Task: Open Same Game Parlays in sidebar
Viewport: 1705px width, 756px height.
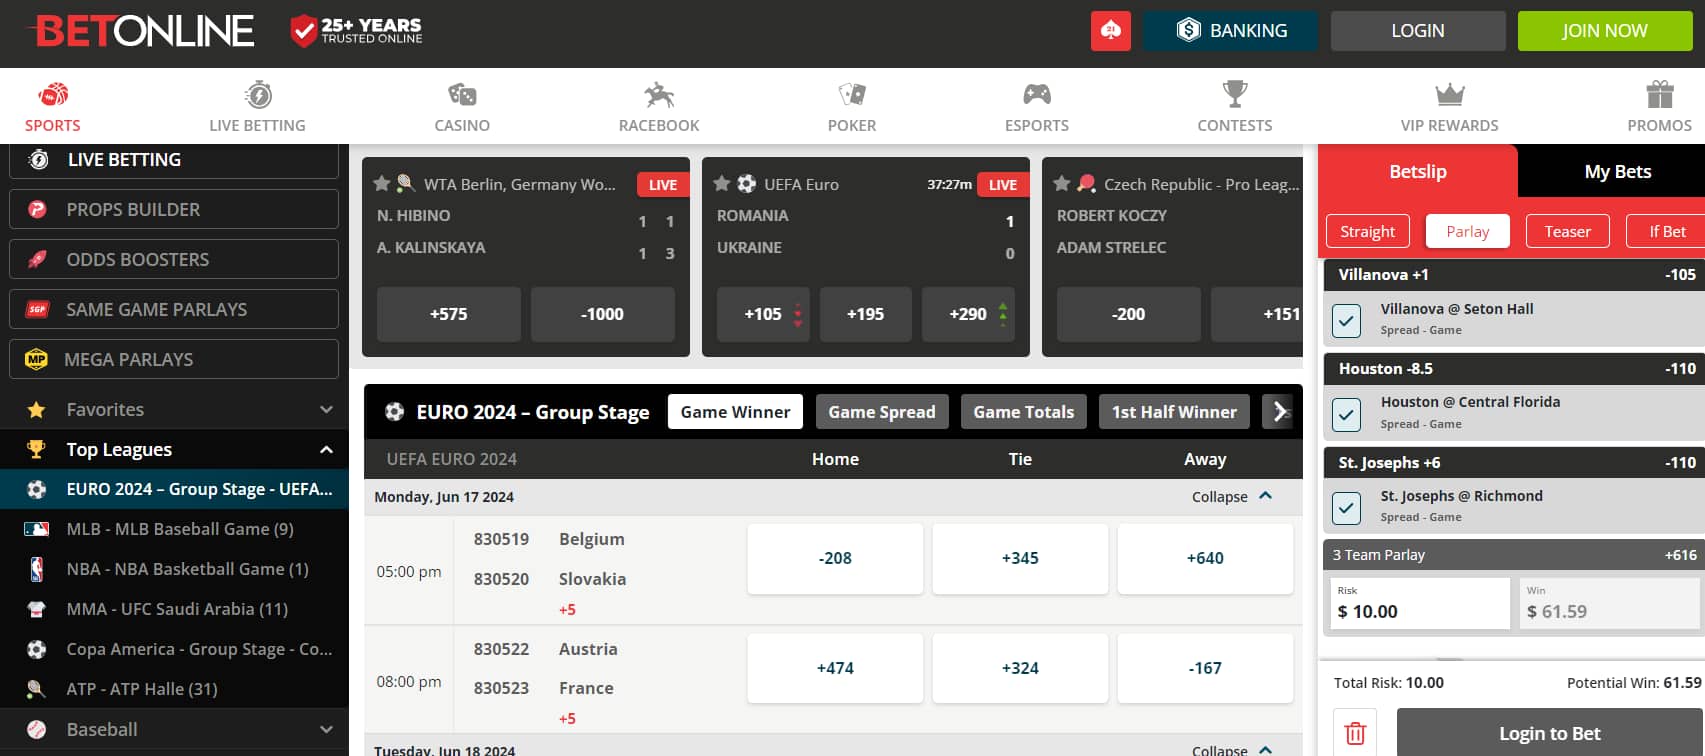Action: click(x=174, y=309)
